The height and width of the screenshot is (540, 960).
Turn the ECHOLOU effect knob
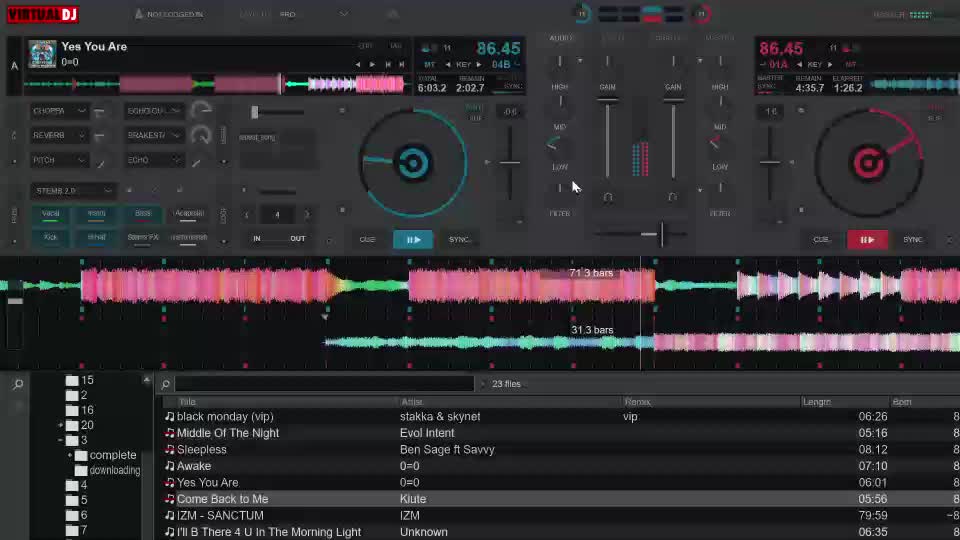point(201,111)
